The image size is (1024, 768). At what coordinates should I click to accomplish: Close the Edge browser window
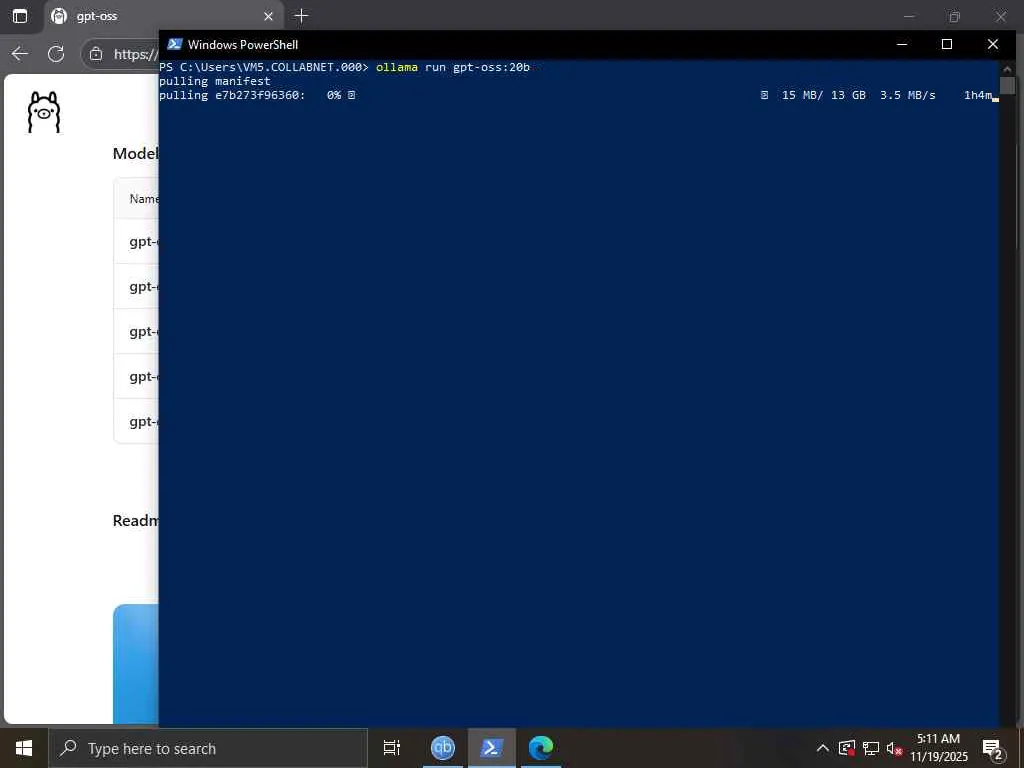(1000, 16)
